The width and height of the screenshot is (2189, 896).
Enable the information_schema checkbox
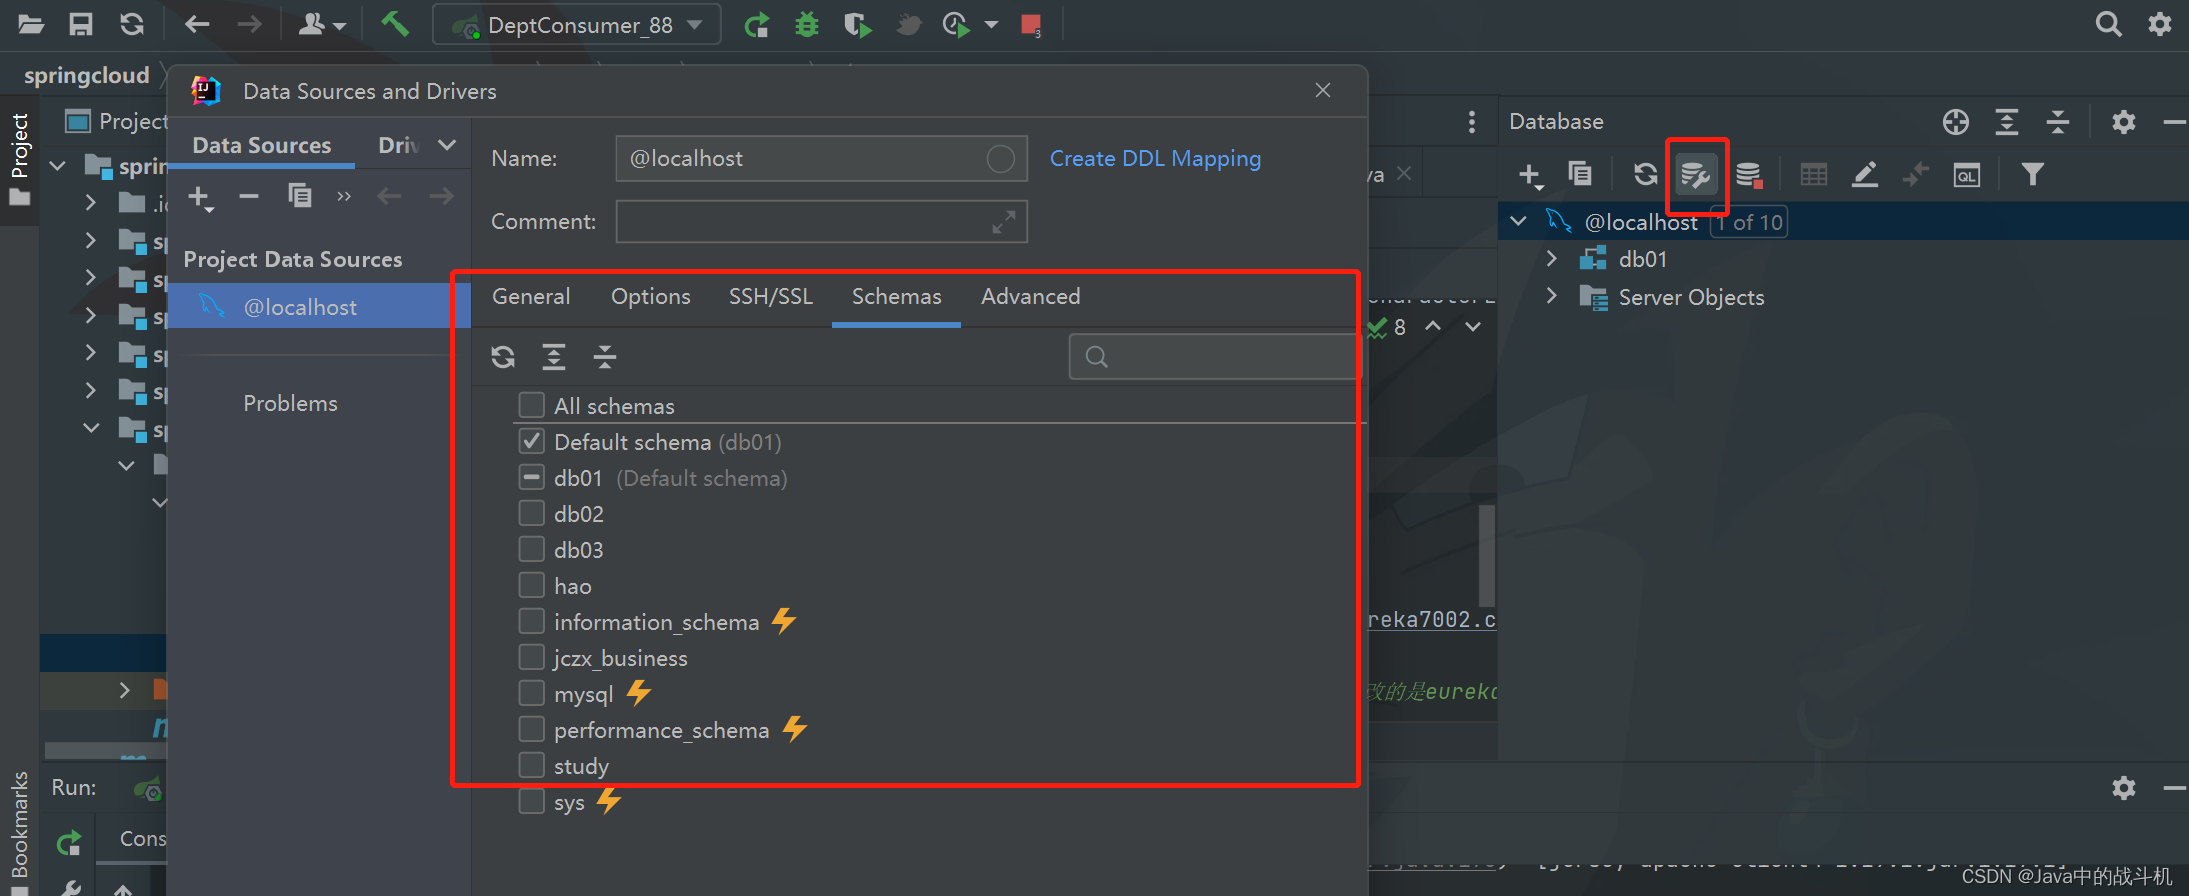coord(531,621)
